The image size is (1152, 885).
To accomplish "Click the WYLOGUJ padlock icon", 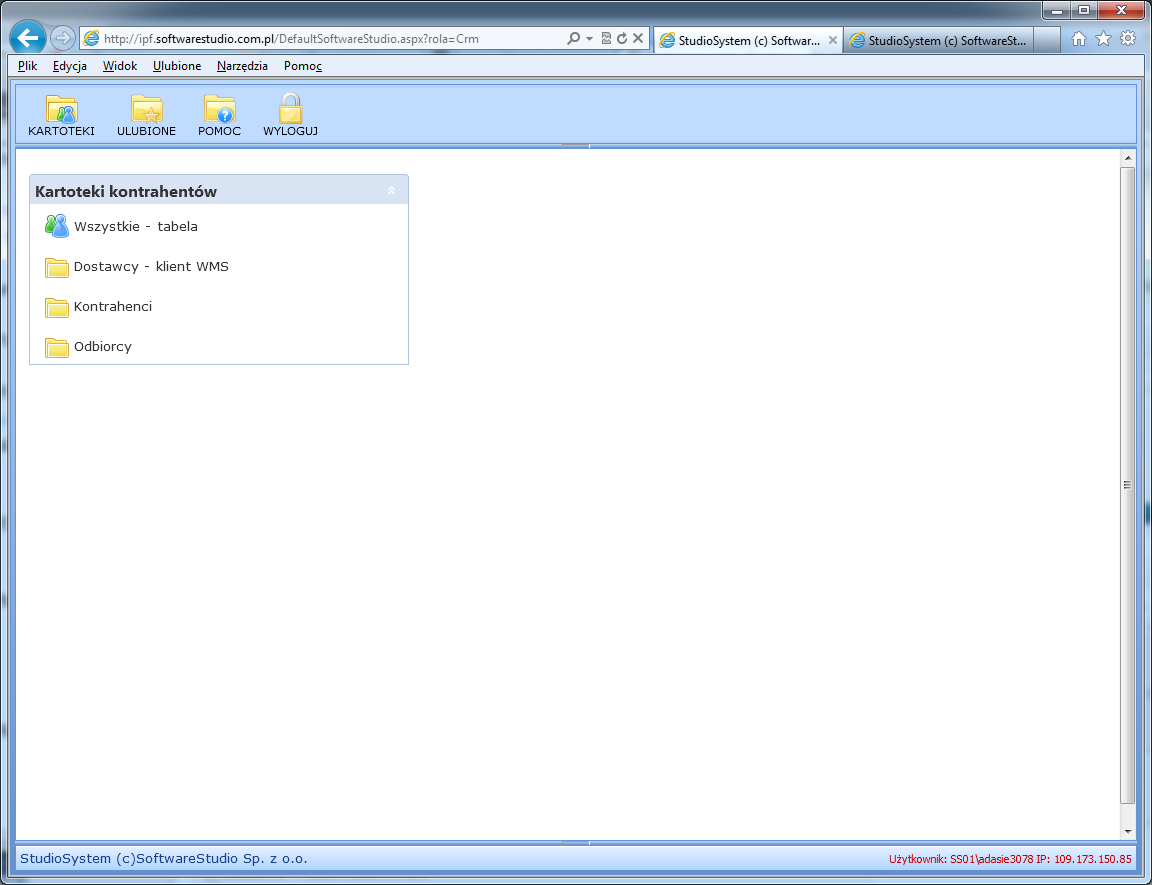I will point(290,110).
